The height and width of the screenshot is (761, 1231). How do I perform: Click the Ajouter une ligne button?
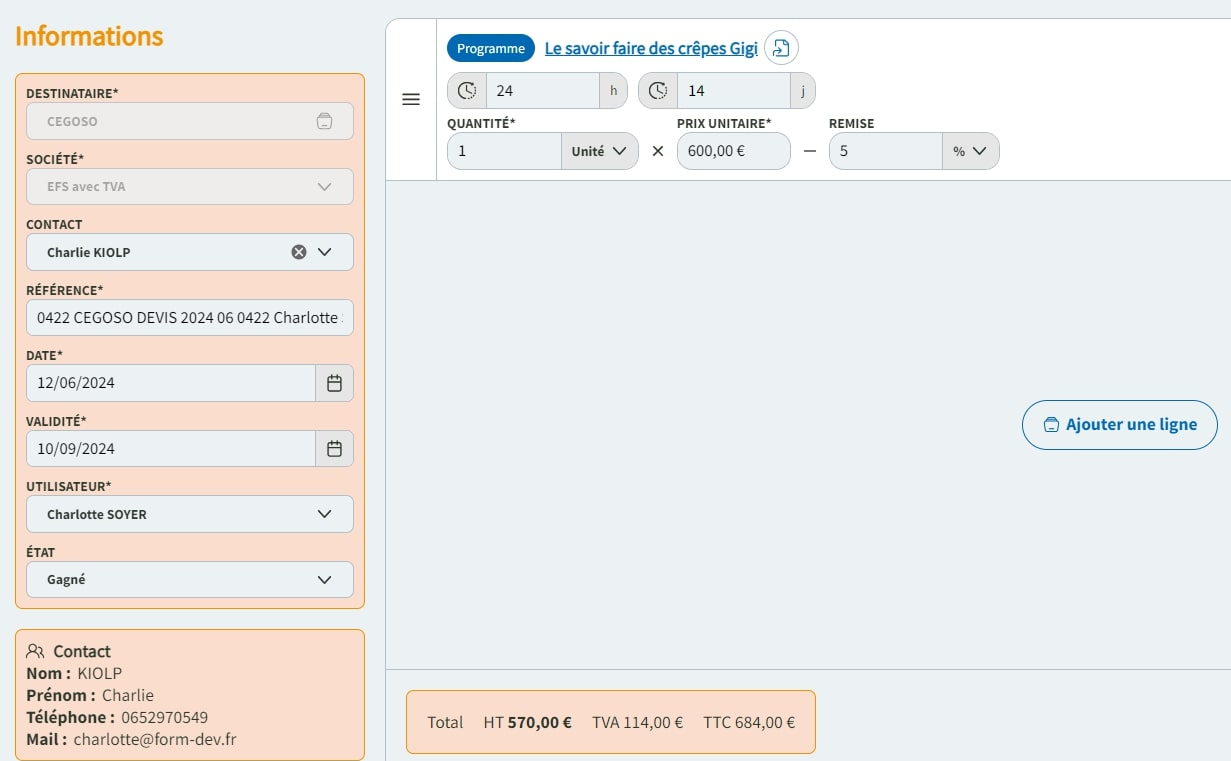click(x=1119, y=425)
